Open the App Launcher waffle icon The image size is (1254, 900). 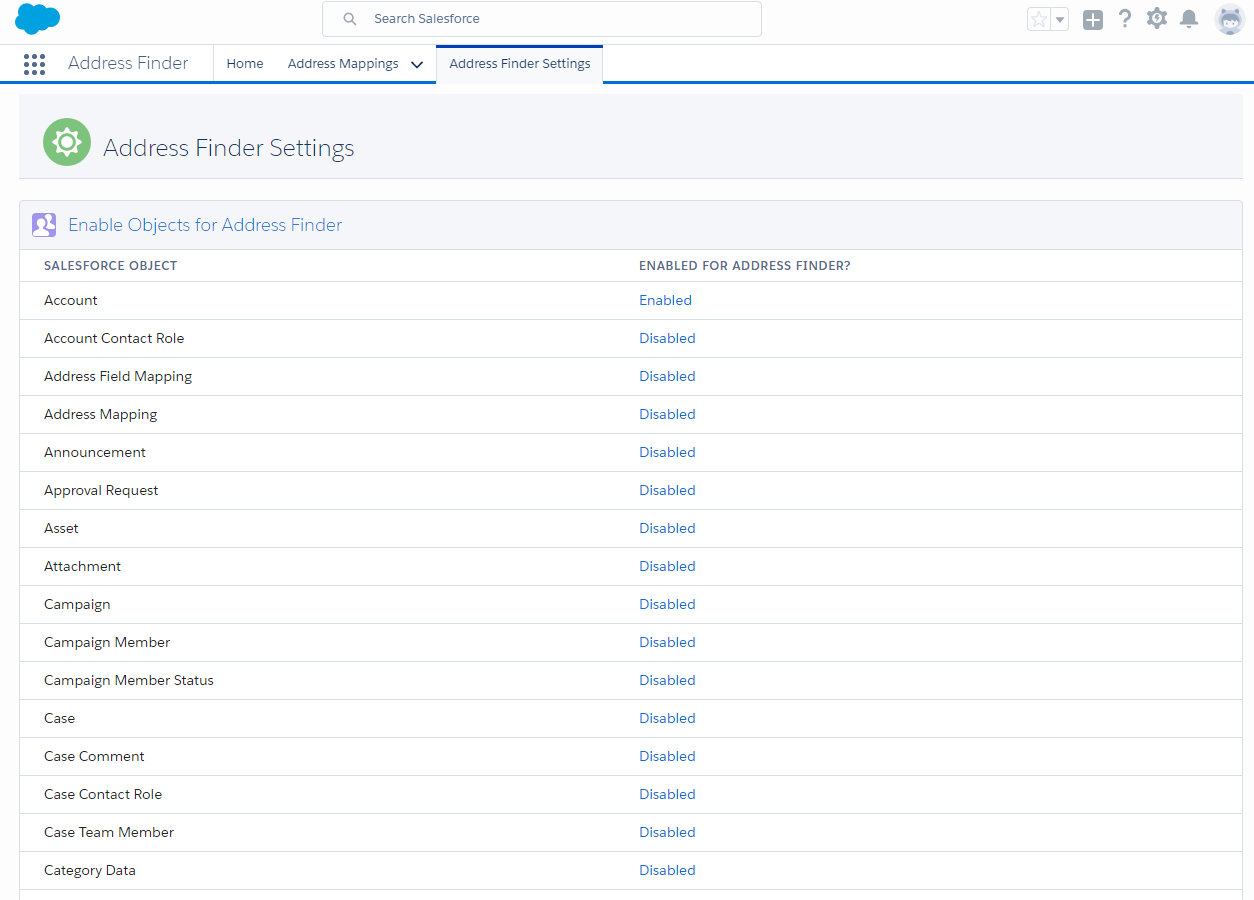click(x=34, y=63)
